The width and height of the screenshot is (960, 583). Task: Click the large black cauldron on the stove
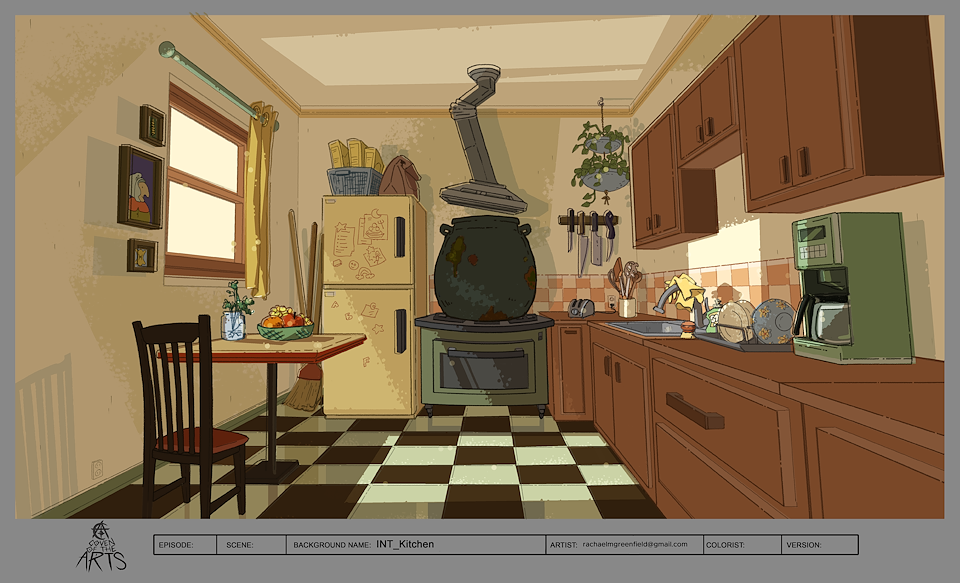pos(485,268)
